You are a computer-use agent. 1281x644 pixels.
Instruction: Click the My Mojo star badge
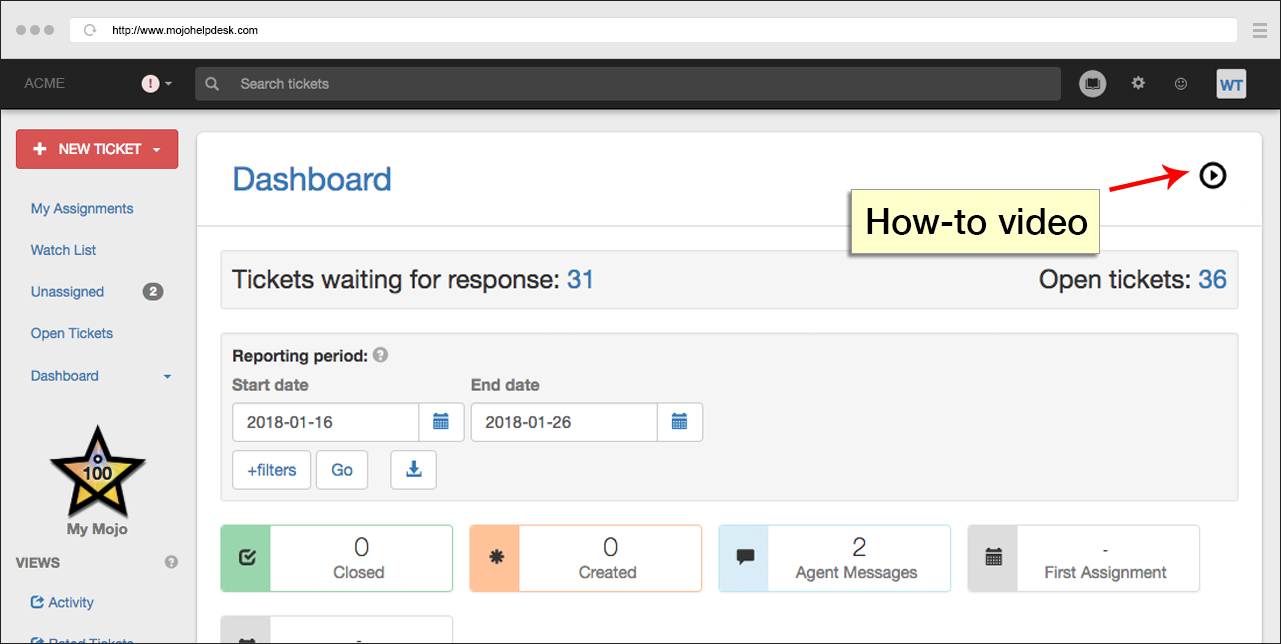98,475
